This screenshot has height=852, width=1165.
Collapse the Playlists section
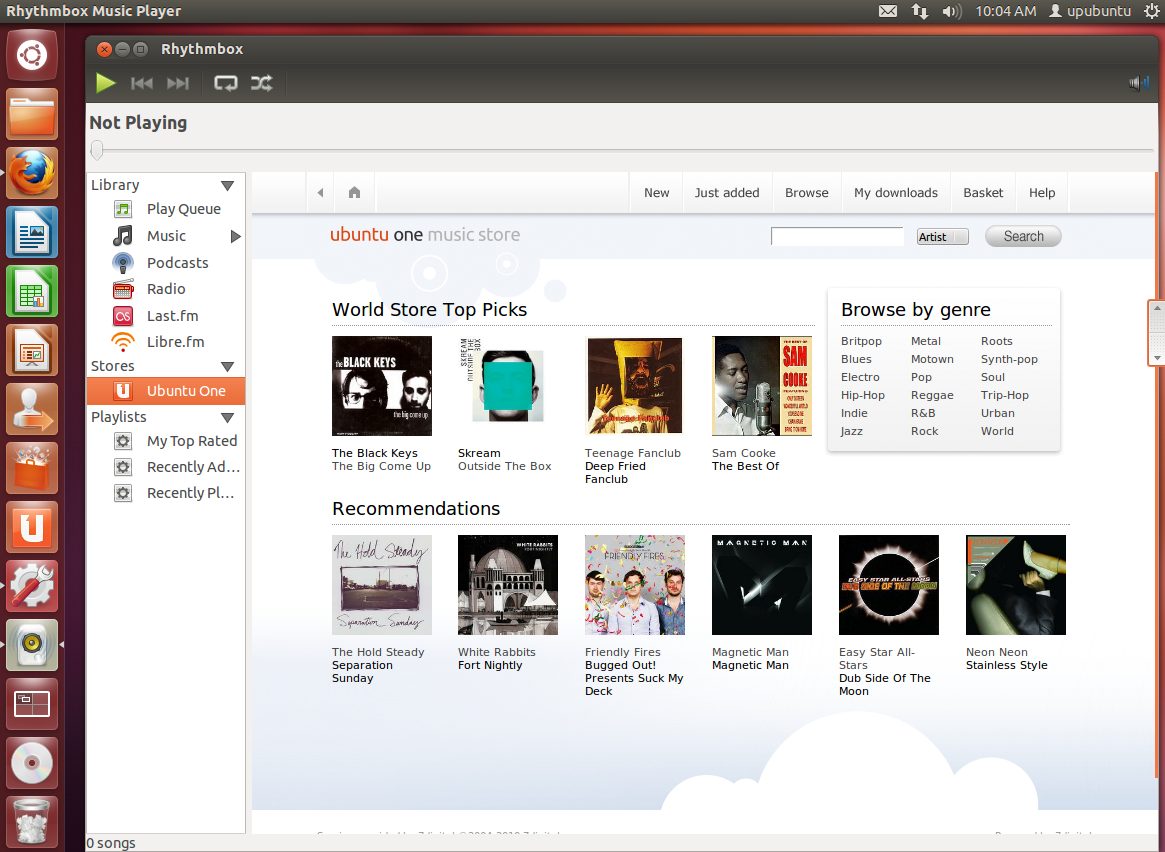227,417
